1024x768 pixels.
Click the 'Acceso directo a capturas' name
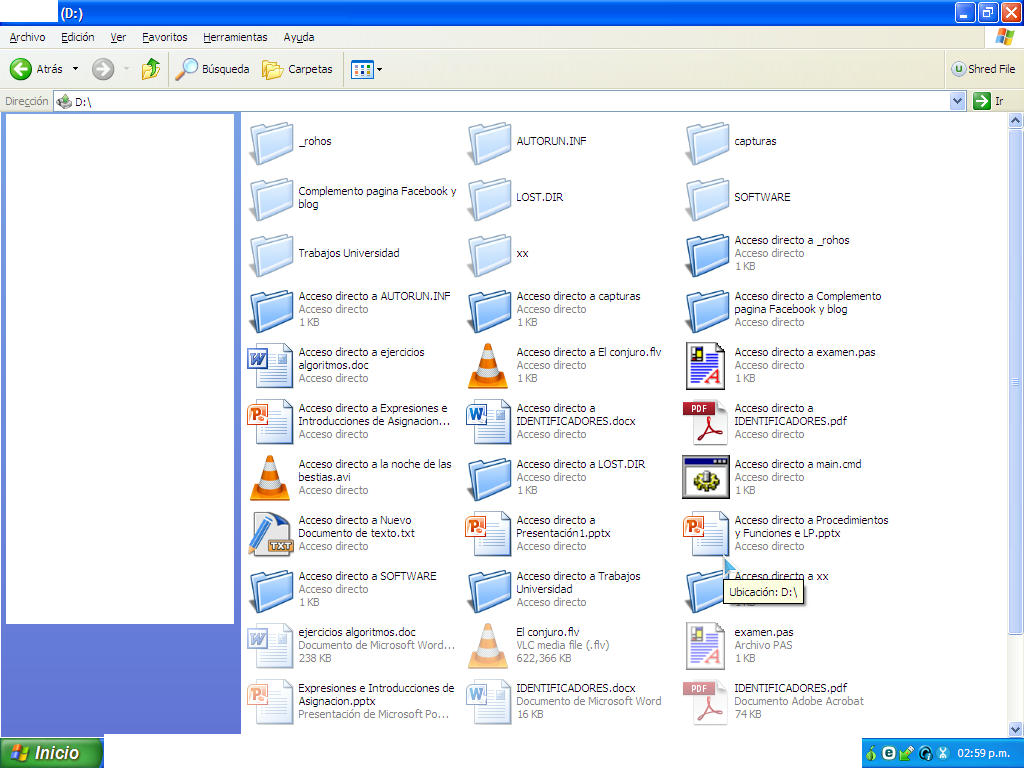(x=579, y=296)
